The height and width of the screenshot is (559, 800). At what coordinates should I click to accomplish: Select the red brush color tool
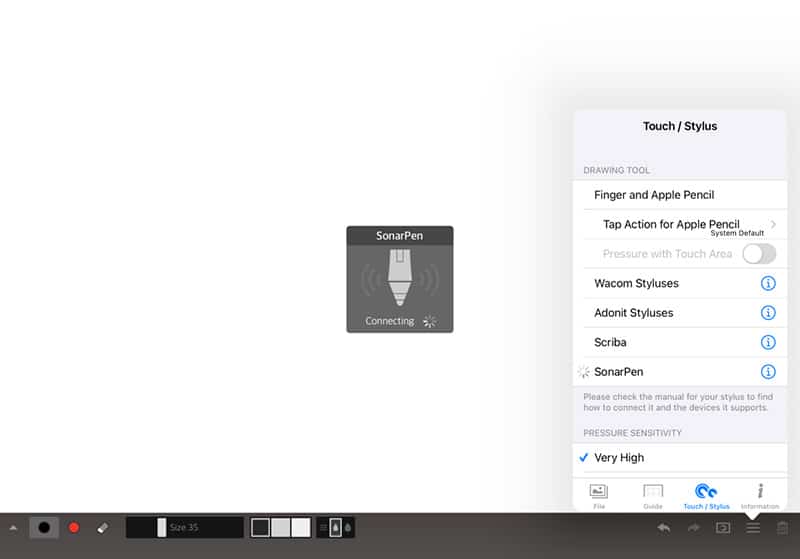[73, 527]
